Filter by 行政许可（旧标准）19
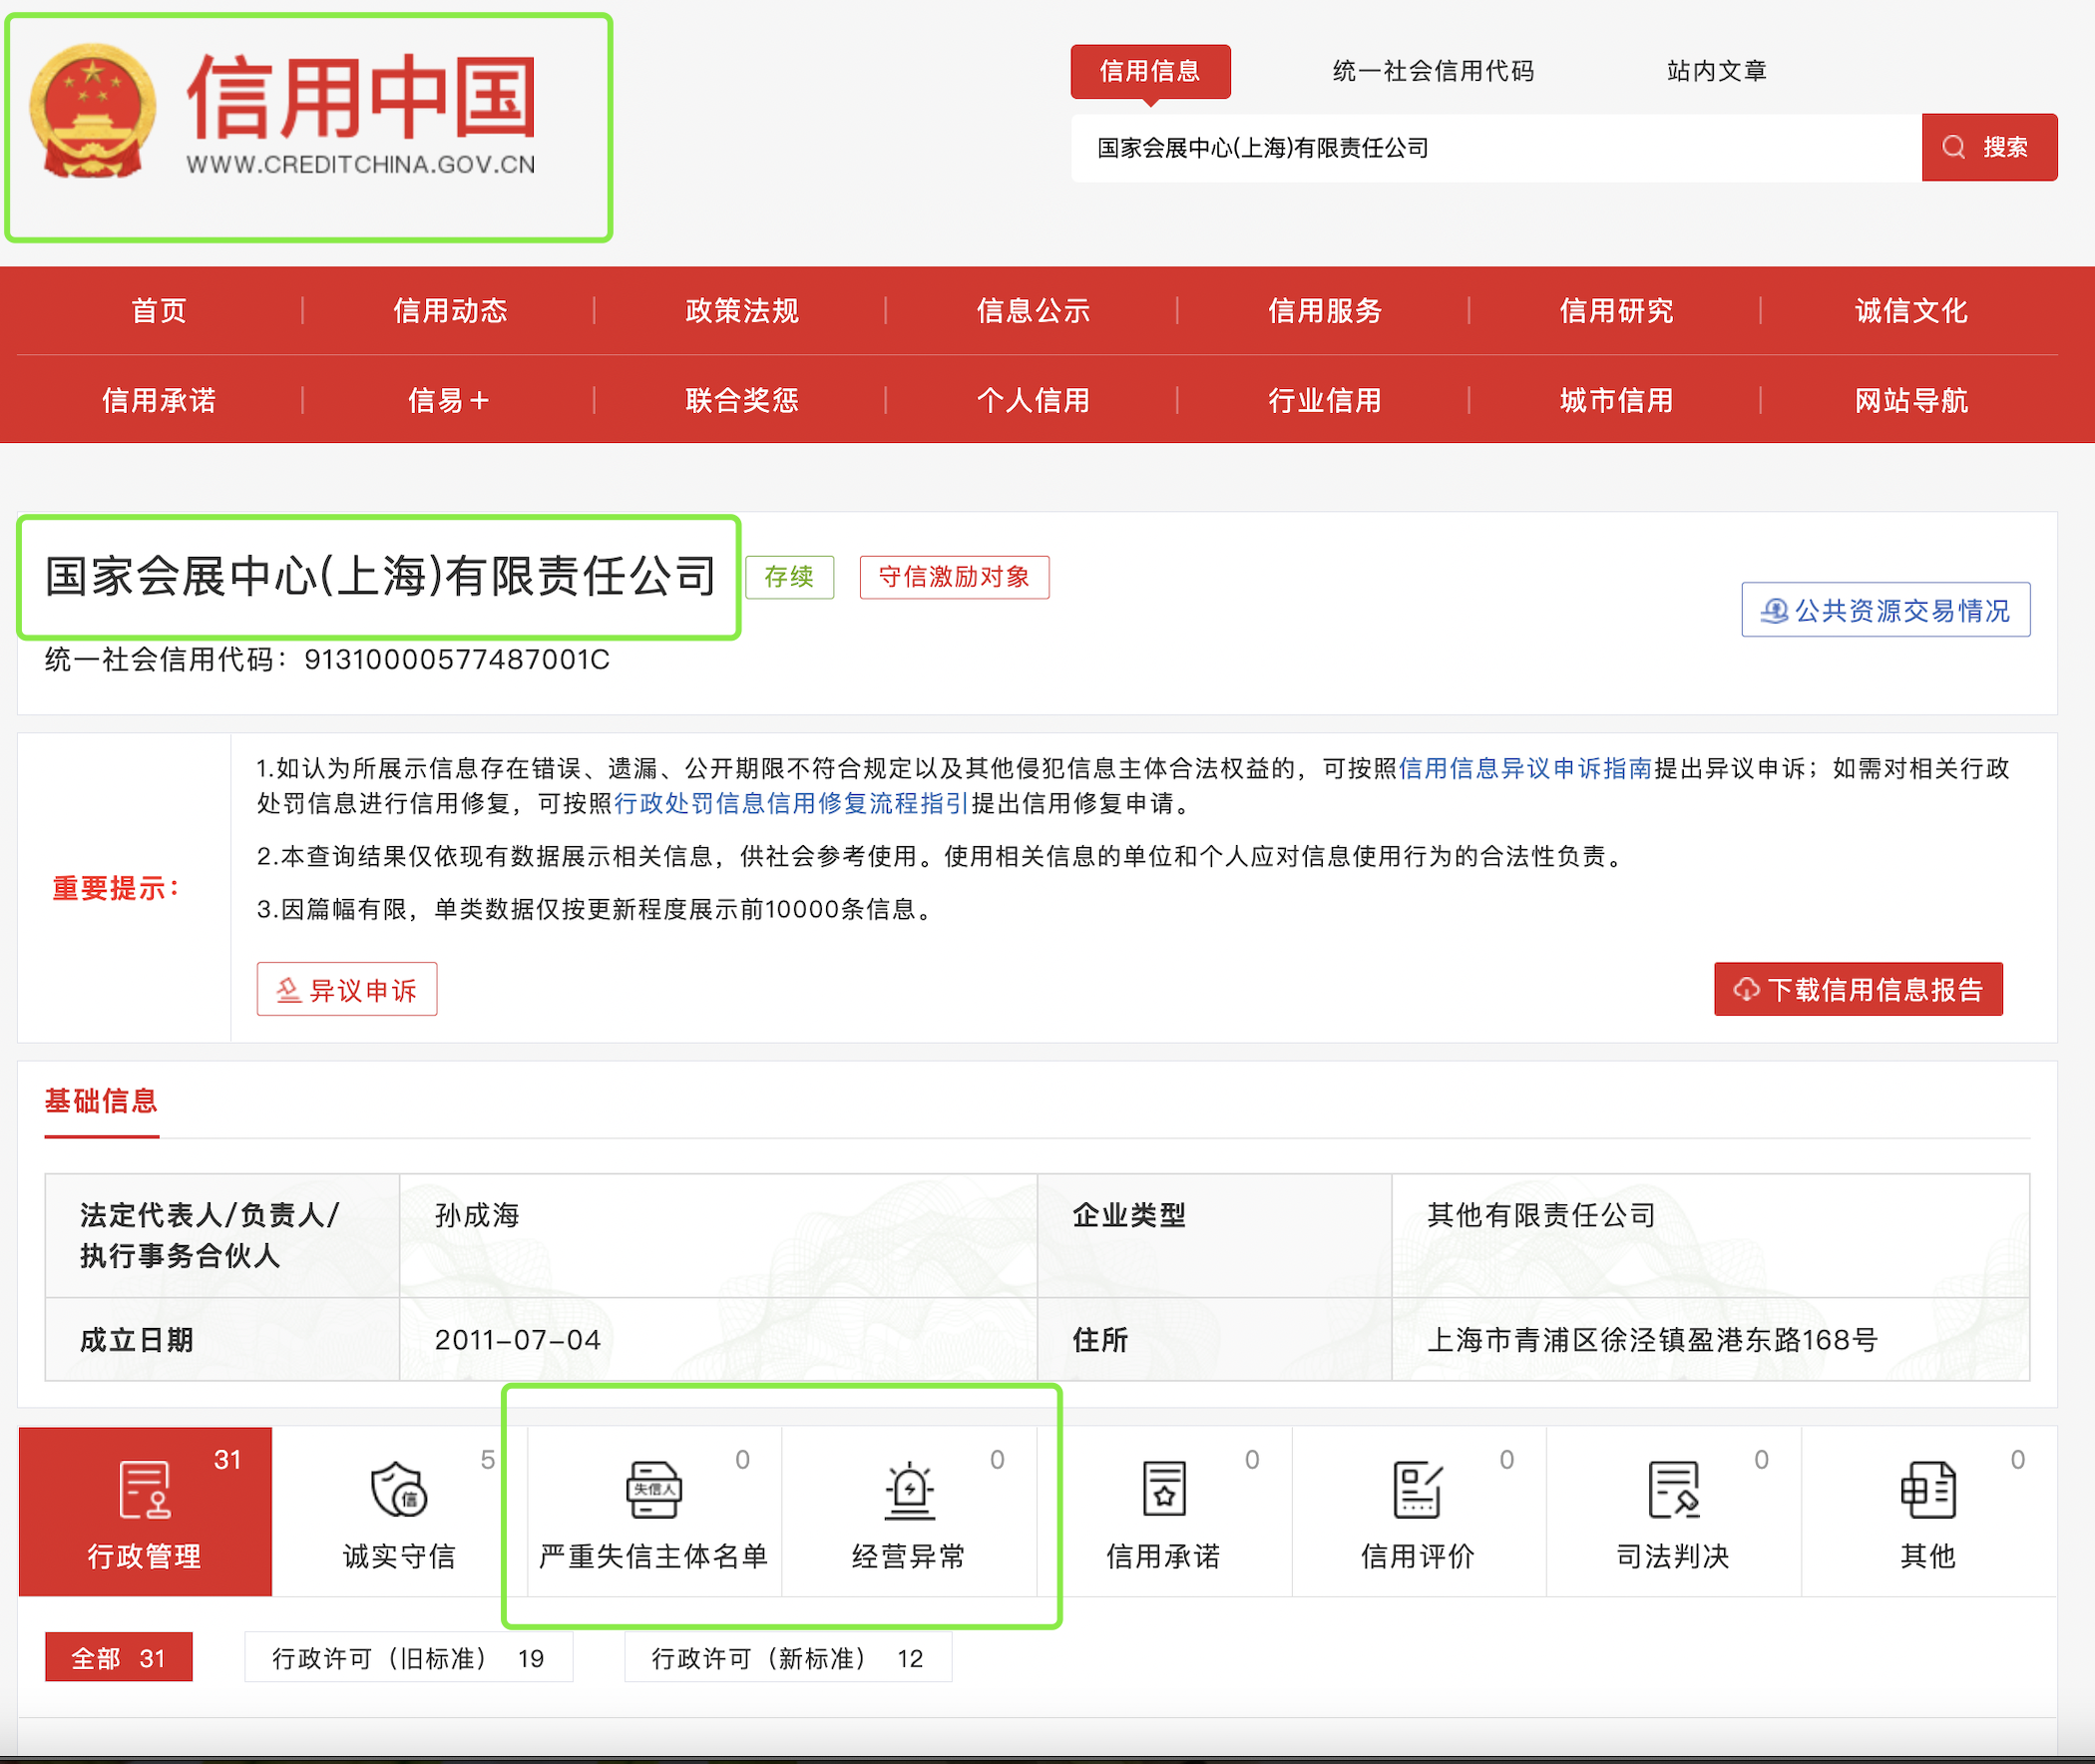The image size is (2095, 1764). tap(409, 1658)
